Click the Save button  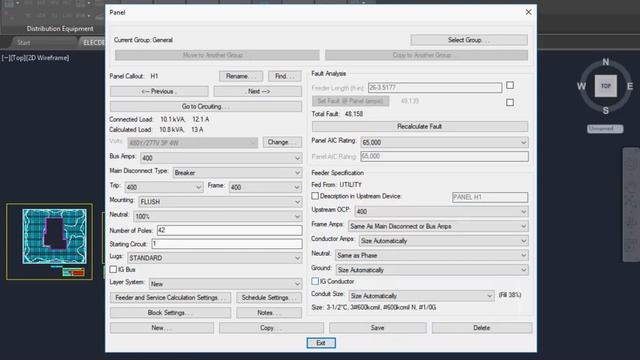378,328
